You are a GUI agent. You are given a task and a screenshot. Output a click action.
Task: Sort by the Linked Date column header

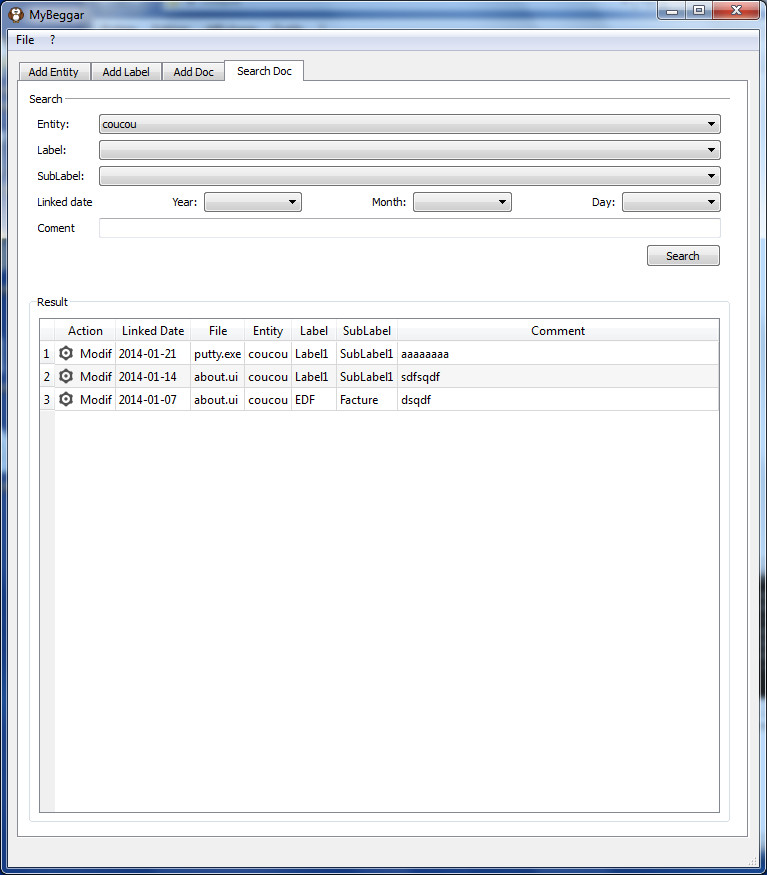(153, 330)
